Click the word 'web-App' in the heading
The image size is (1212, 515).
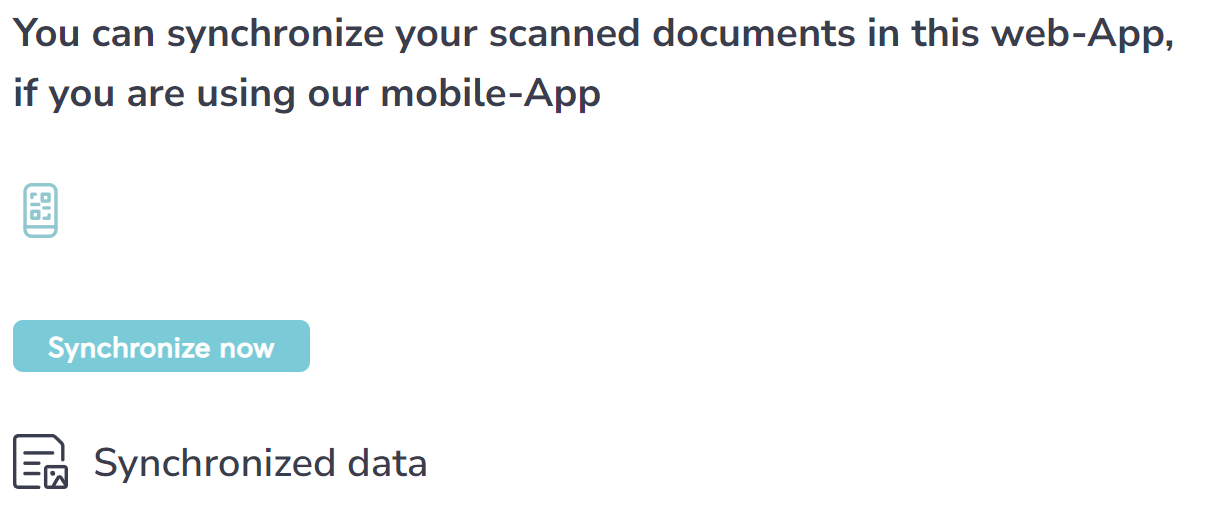tap(1082, 35)
